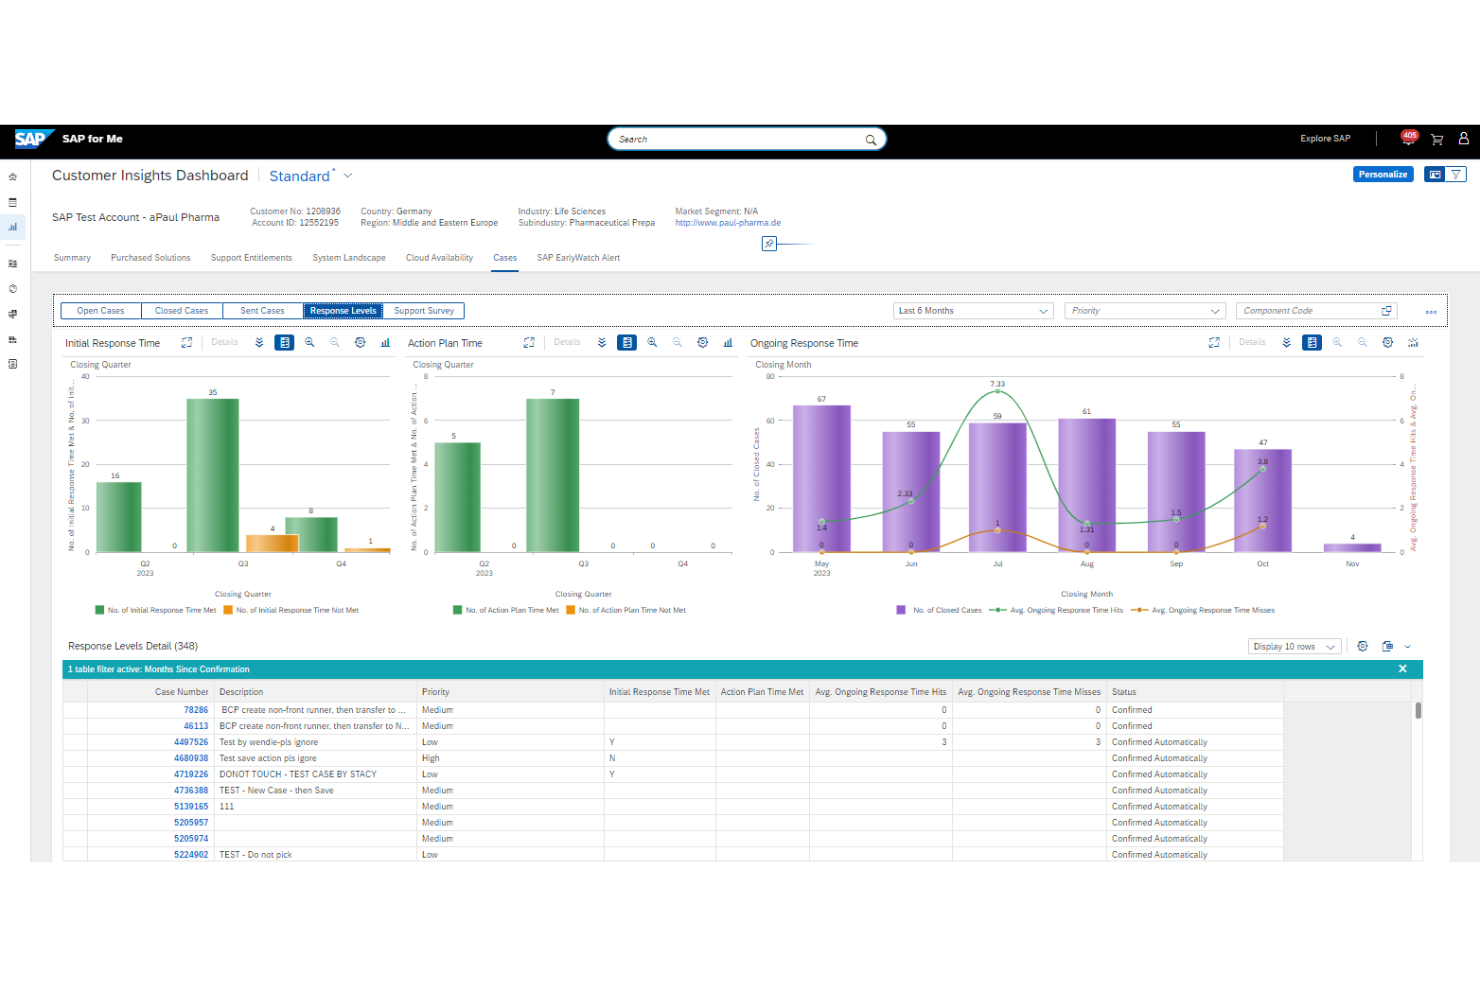
Task: Go to Support Entitlements tab
Action: tap(251, 258)
